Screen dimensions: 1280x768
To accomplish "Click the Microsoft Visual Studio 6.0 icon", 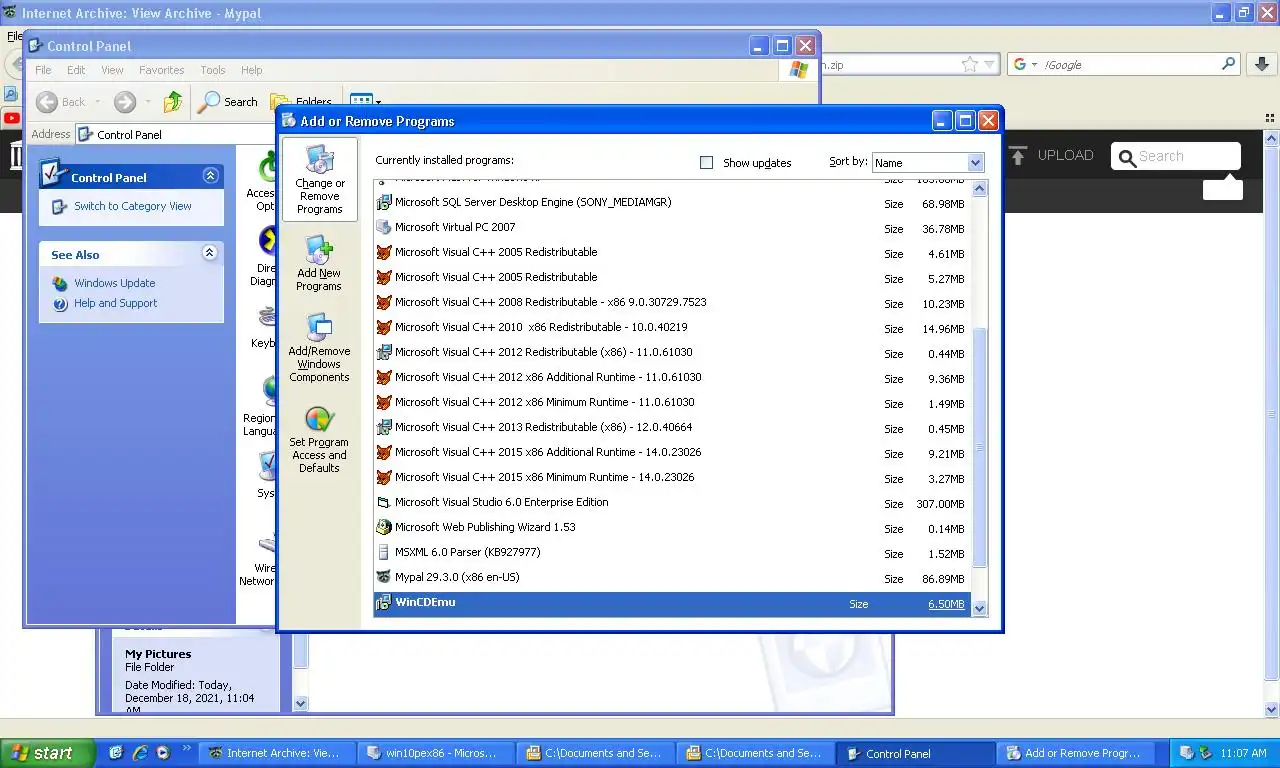I will 383,502.
